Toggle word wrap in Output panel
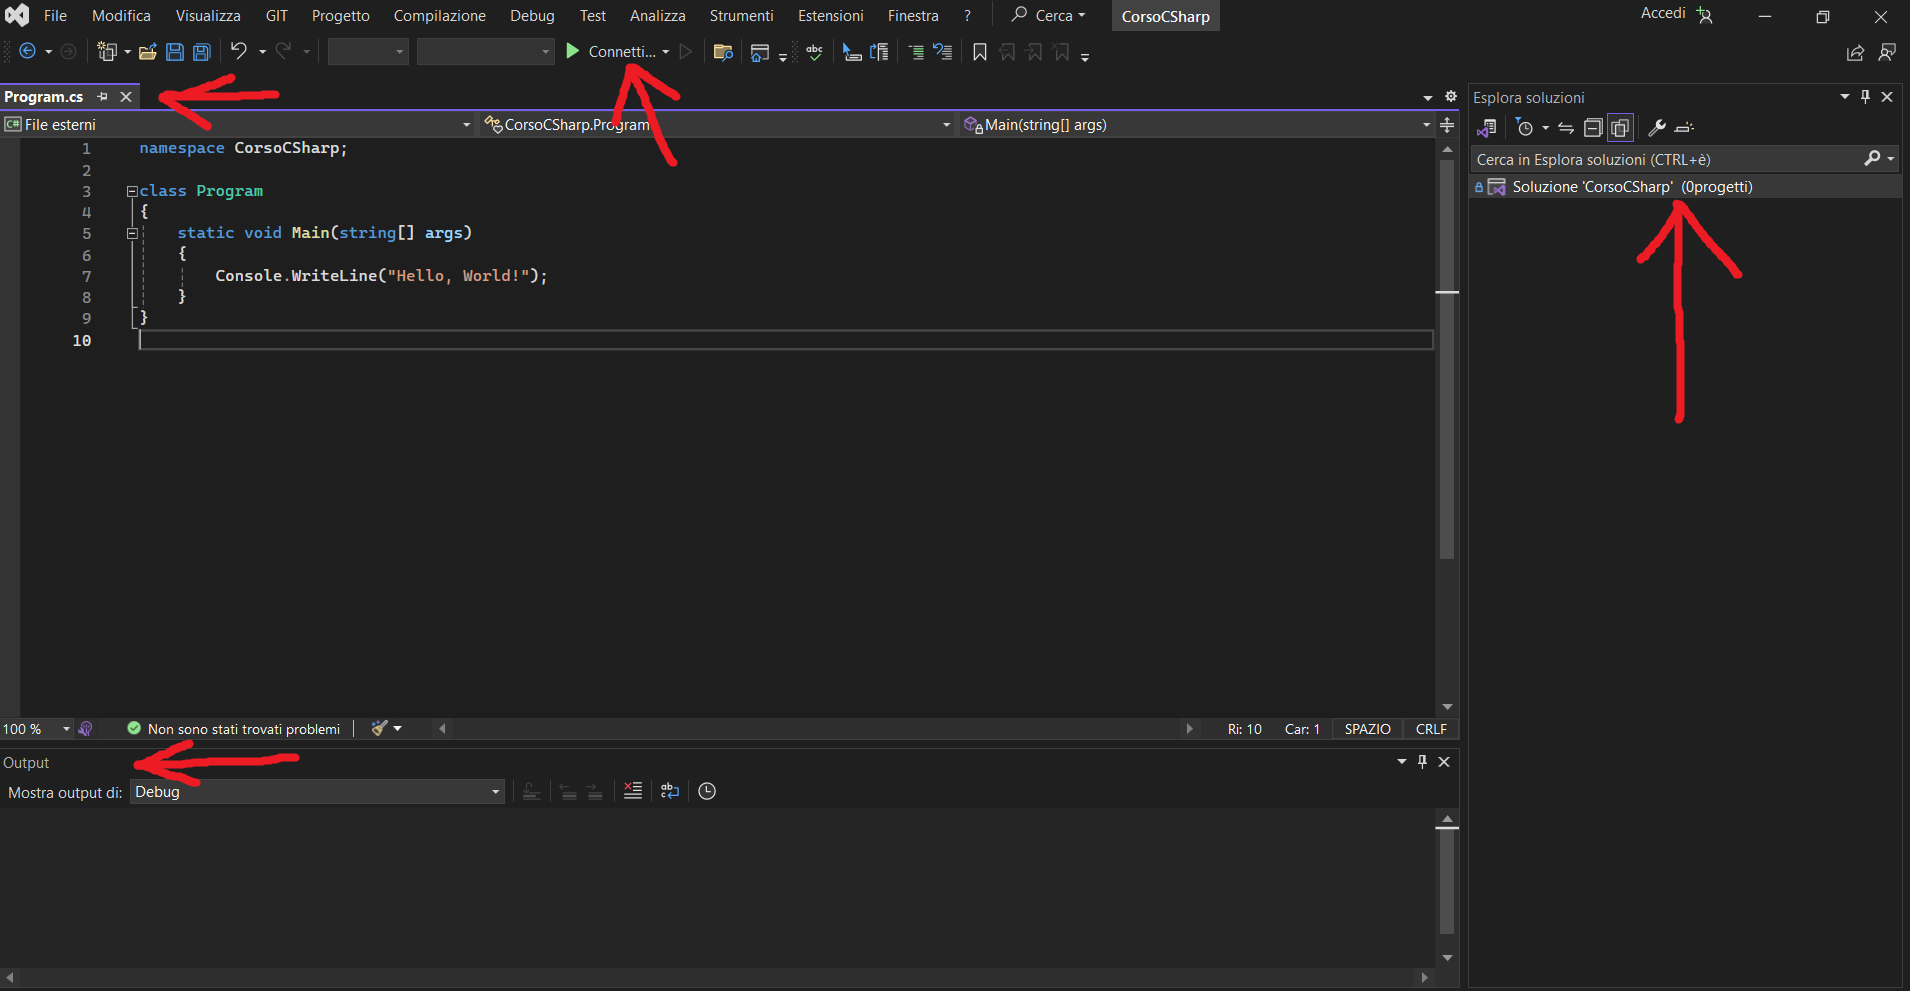This screenshot has width=1910, height=991. [670, 791]
